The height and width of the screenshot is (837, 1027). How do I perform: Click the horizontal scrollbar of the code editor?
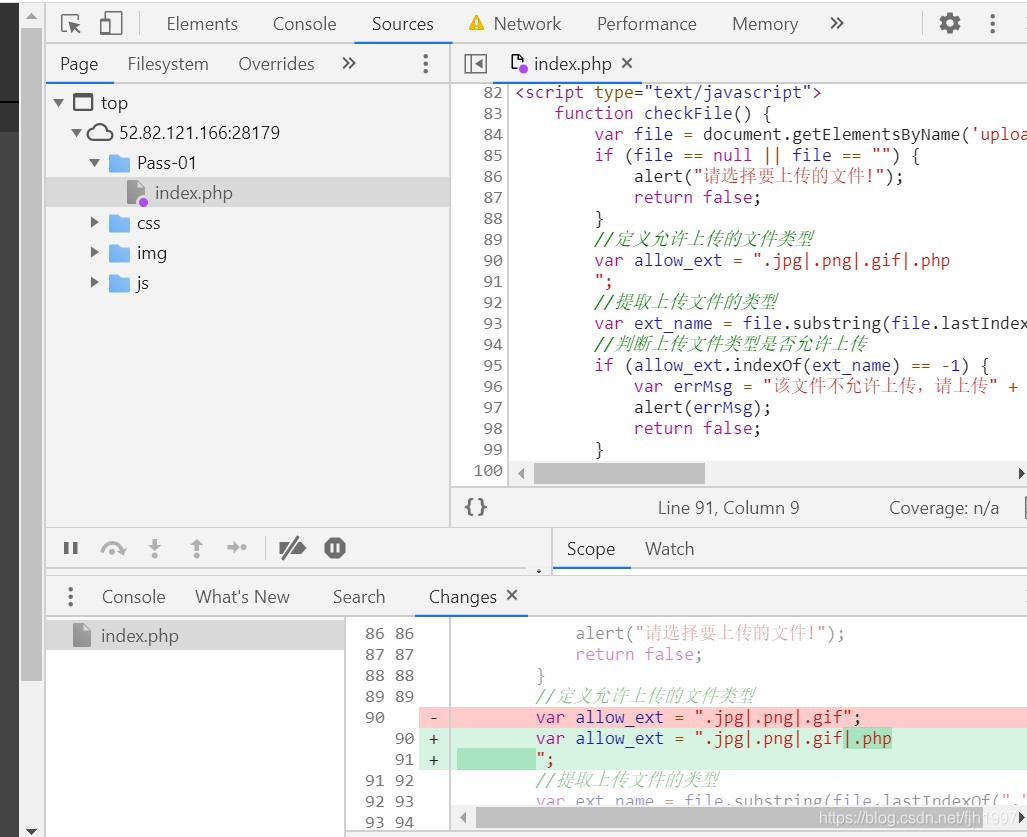tap(619, 473)
